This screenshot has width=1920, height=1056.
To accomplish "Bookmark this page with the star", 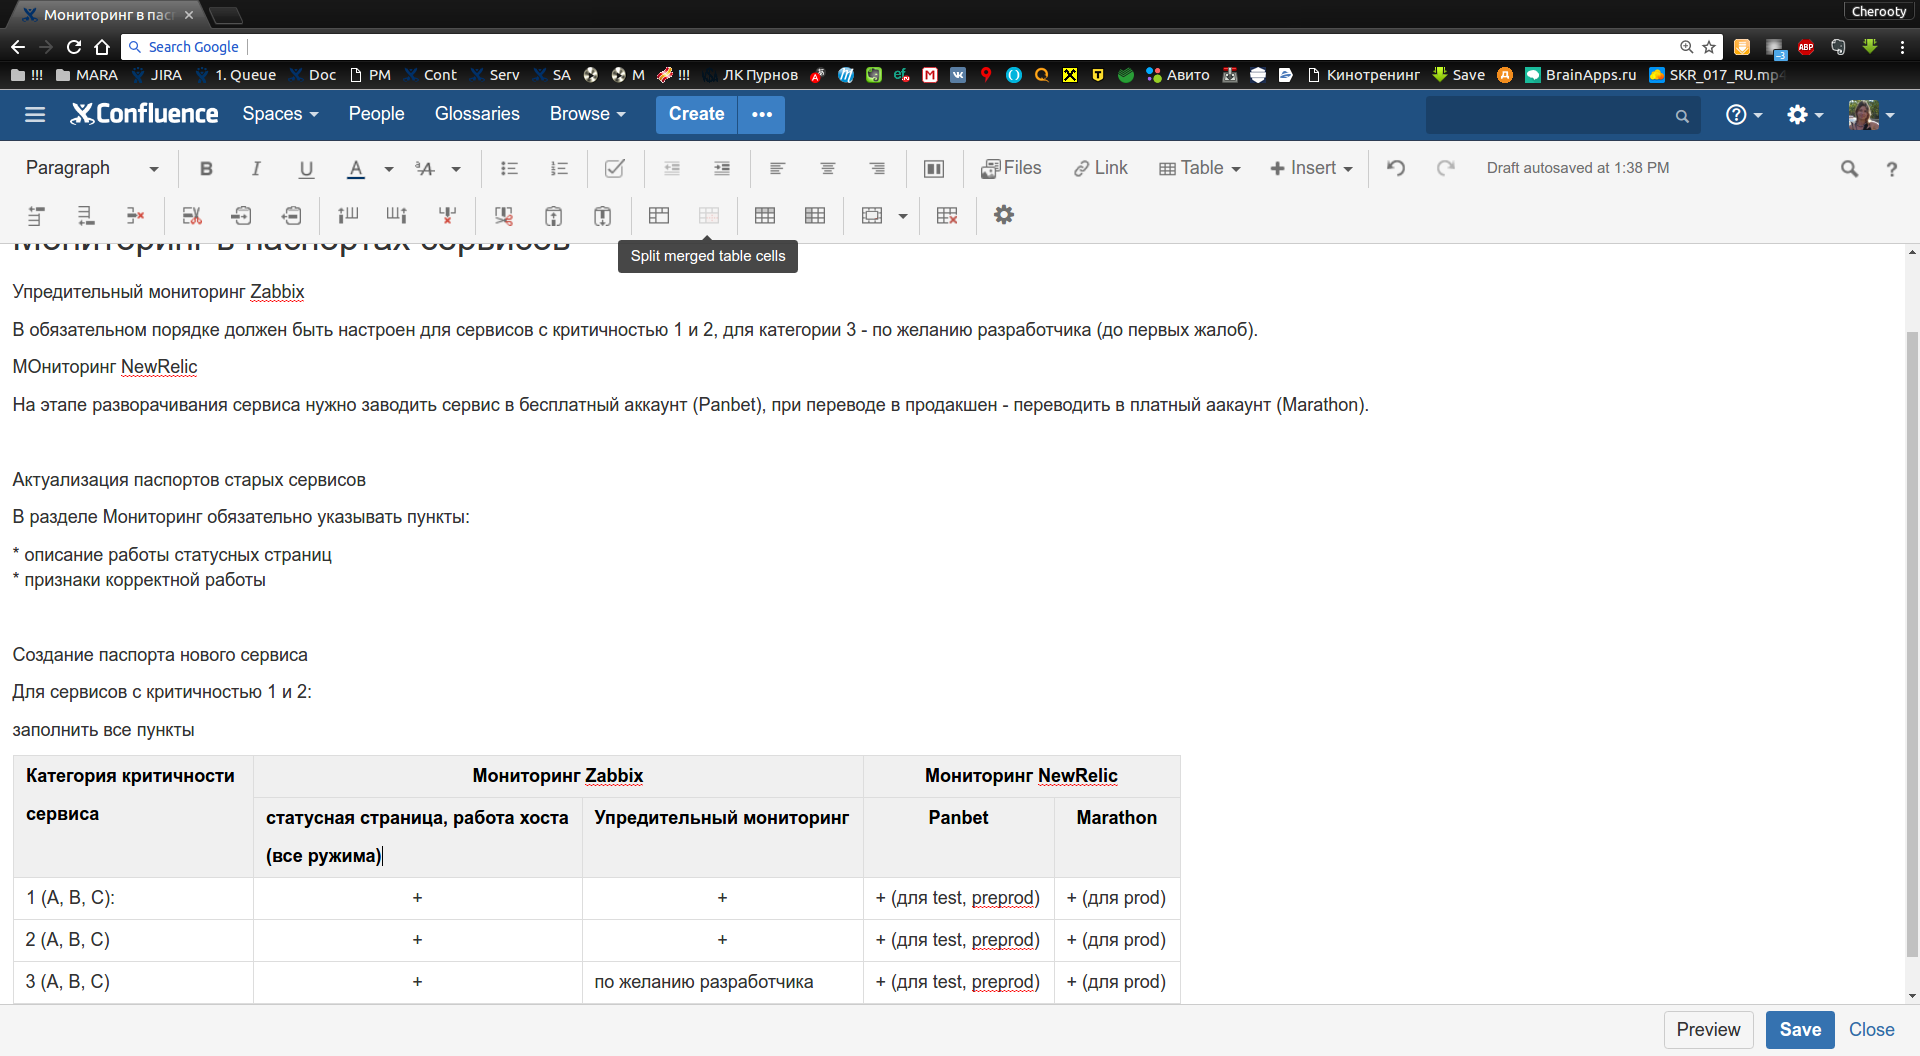I will [x=1709, y=47].
